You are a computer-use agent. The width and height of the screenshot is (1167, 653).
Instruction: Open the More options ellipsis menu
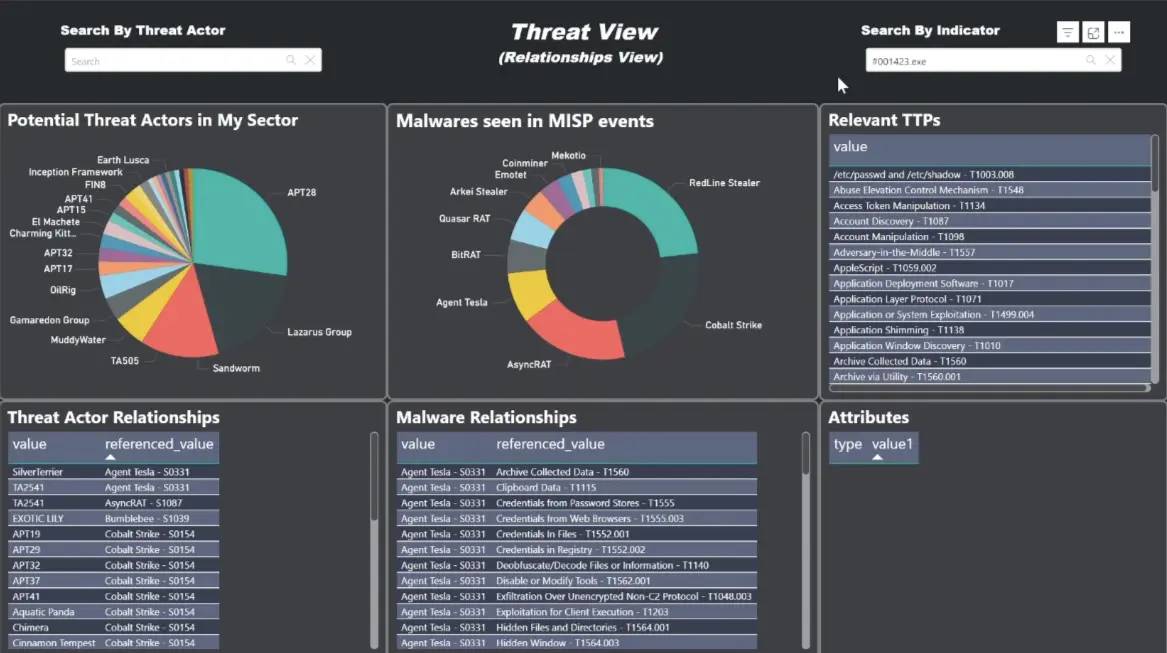tap(1119, 33)
